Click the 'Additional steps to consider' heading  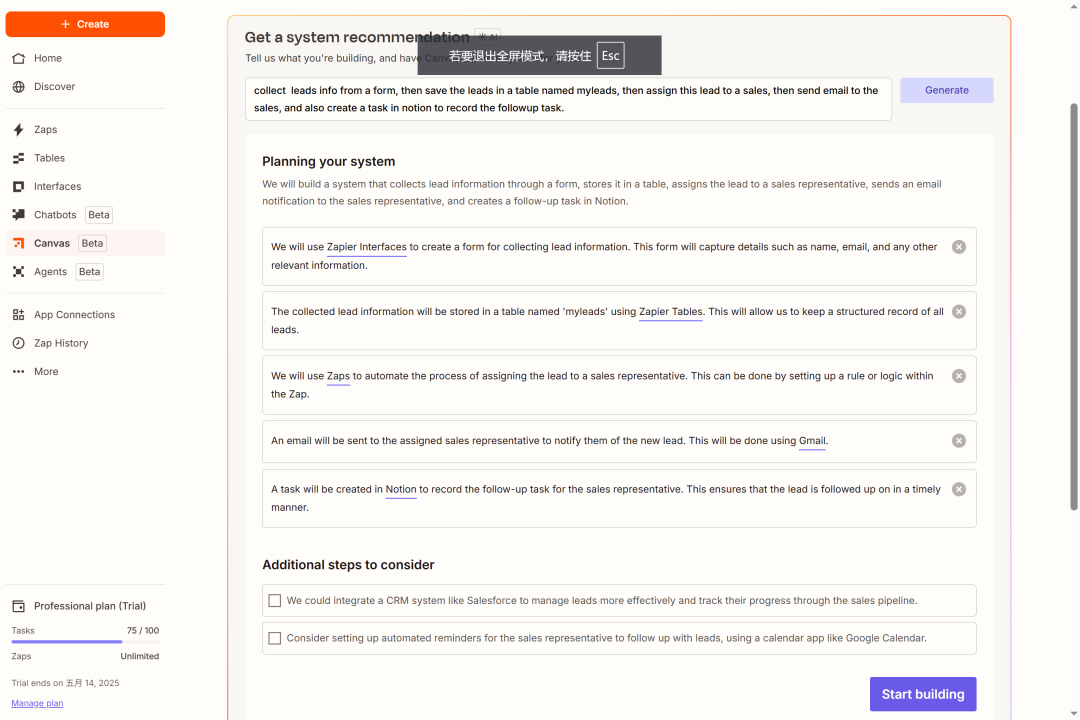tap(348, 565)
